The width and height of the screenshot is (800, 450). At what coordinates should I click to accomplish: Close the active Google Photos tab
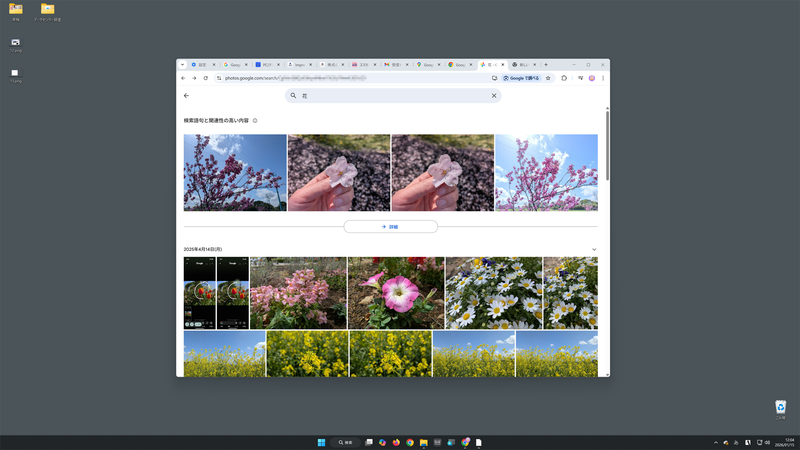pyautogui.click(x=503, y=65)
